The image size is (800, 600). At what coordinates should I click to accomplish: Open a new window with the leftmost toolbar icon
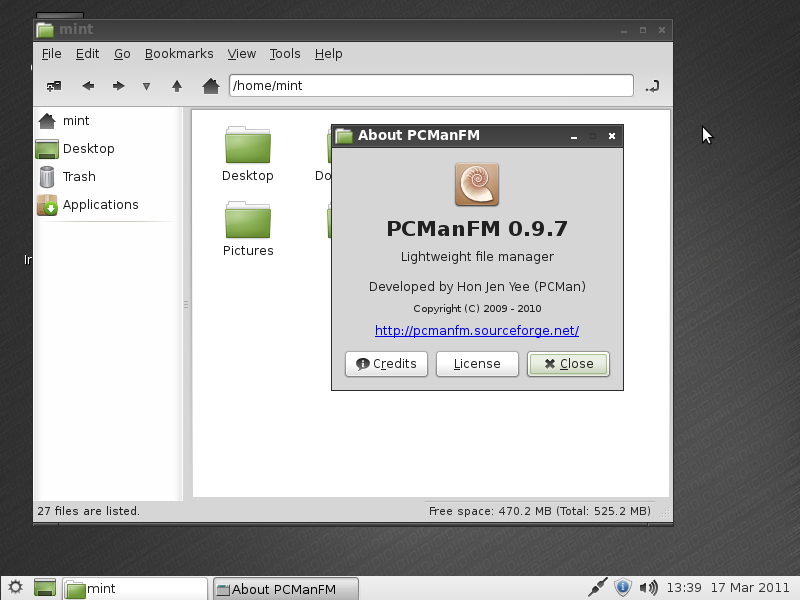54,86
